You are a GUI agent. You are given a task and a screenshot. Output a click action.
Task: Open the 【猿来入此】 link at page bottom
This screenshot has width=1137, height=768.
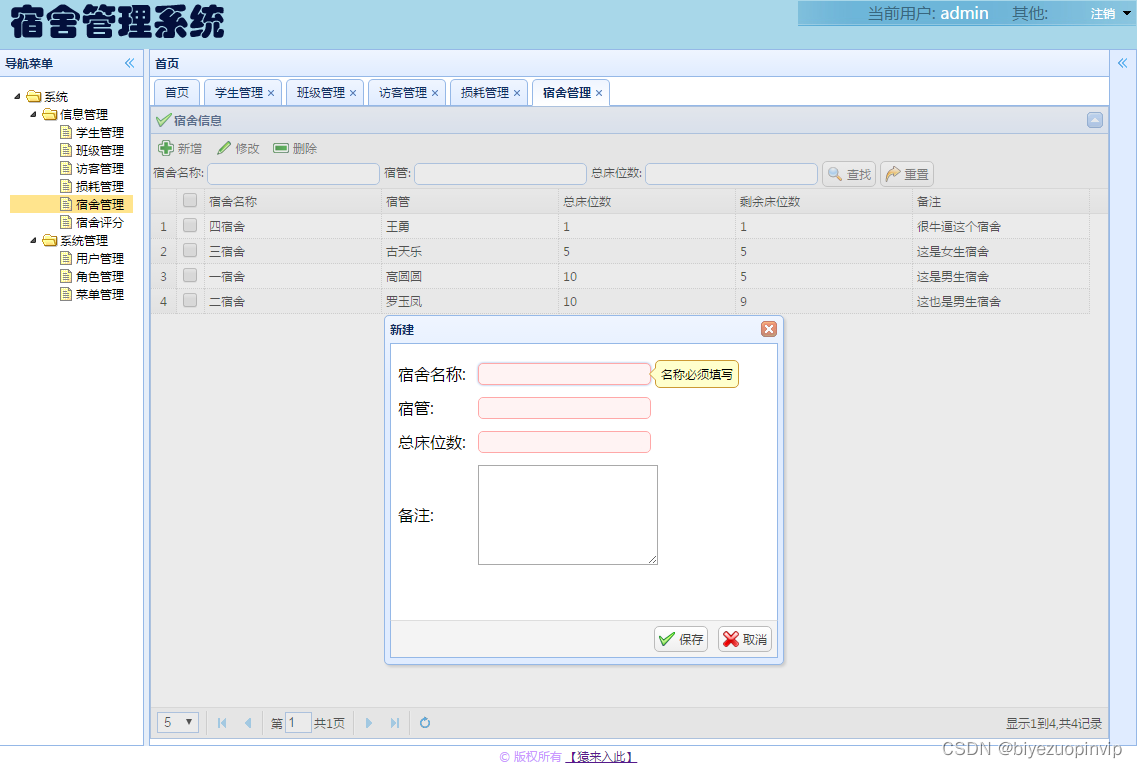click(x=598, y=758)
